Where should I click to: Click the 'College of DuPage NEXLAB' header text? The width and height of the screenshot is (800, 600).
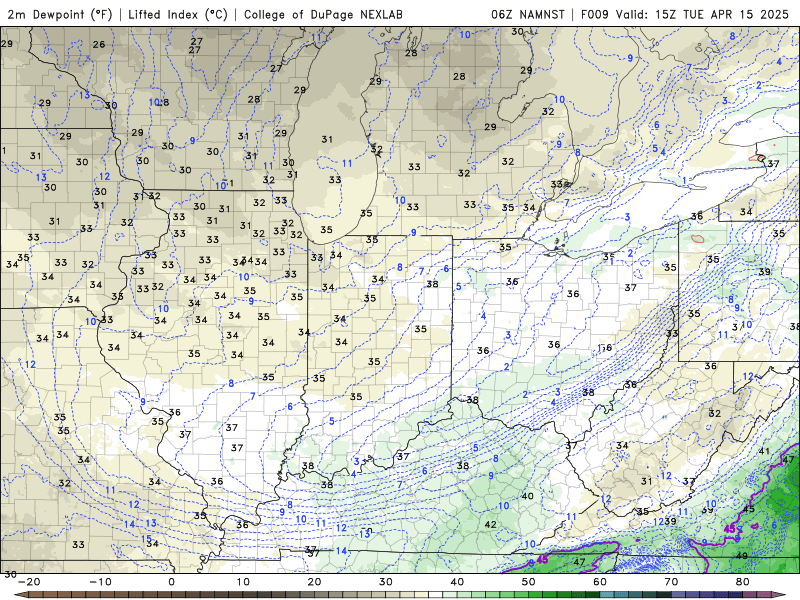pyautogui.click(x=323, y=14)
